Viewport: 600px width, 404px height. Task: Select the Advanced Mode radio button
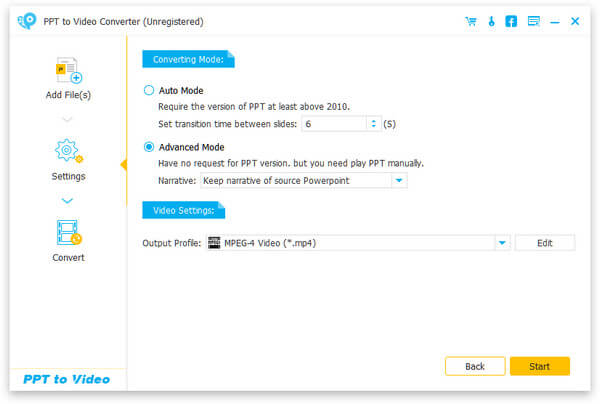click(150, 148)
